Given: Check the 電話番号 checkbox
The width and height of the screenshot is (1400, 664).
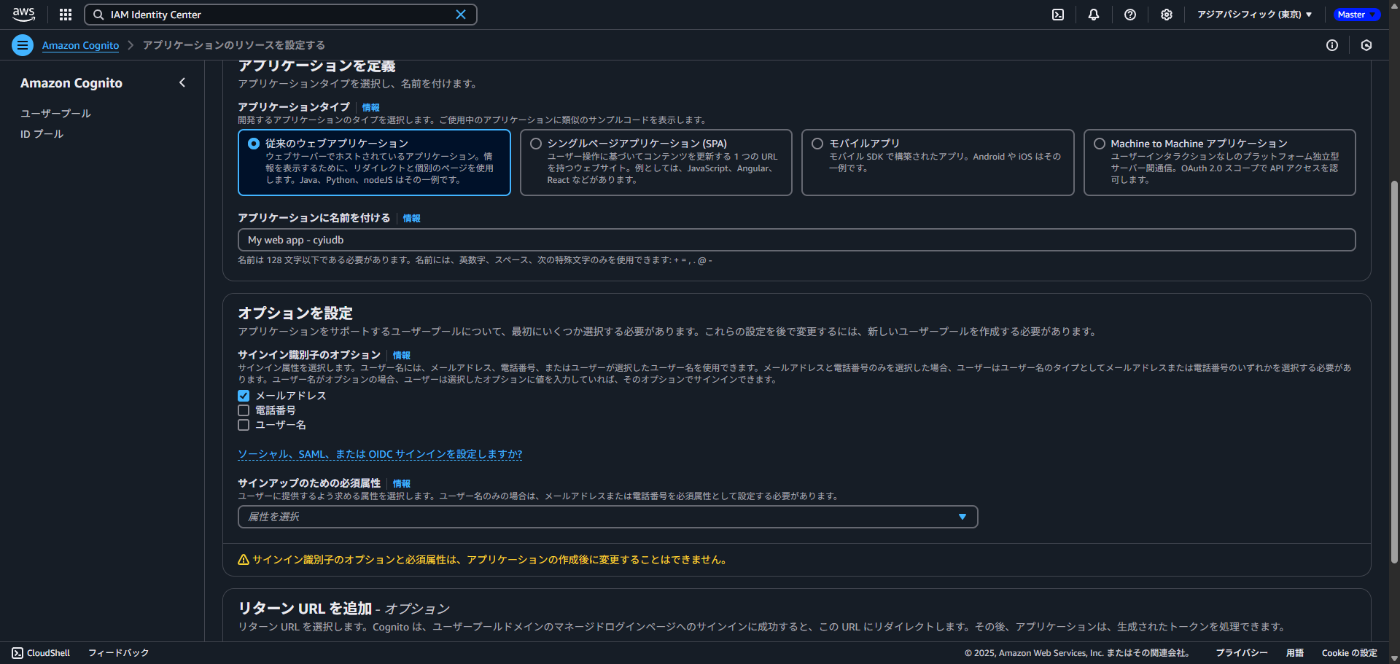Looking at the screenshot, I should [x=243, y=410].
